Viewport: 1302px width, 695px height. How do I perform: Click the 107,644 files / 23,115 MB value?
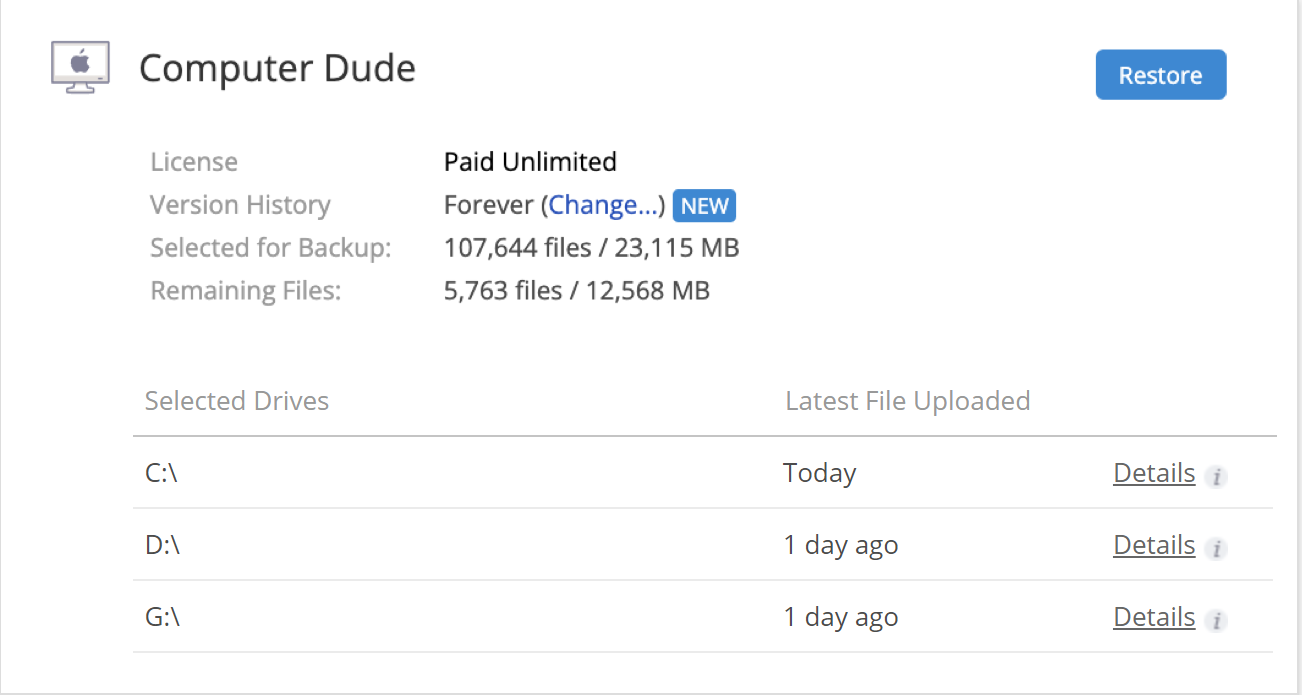592,248
